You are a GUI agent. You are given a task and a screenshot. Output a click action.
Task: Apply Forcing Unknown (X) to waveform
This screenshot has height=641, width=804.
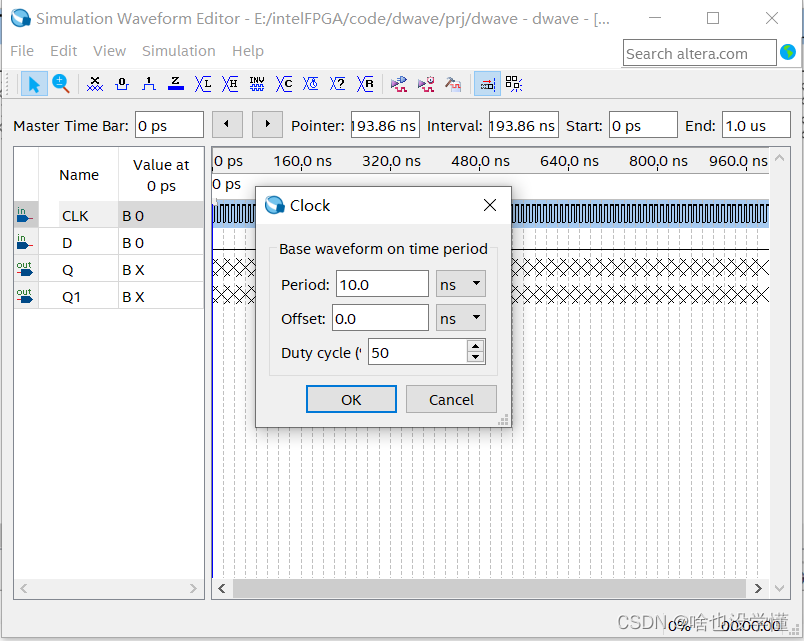point(95,84)
